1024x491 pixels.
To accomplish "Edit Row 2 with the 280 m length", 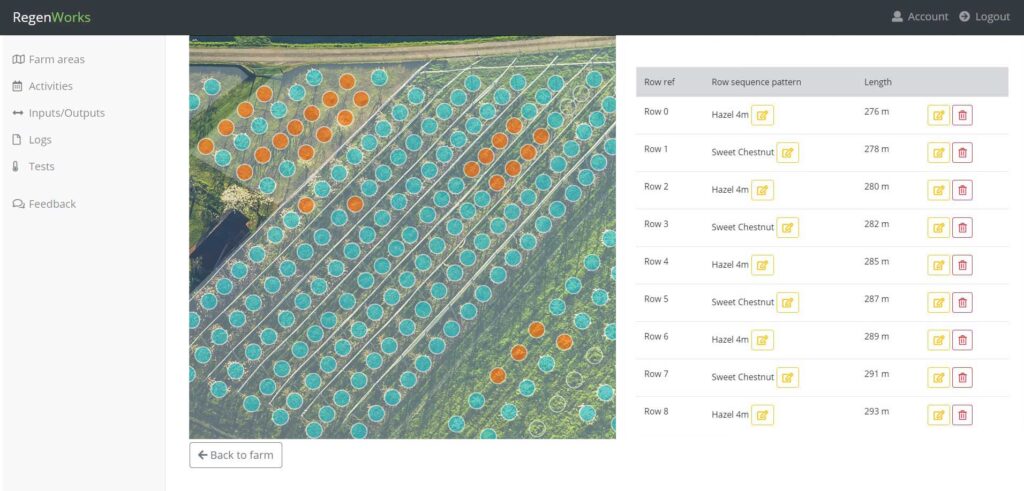I will [938, 190].
